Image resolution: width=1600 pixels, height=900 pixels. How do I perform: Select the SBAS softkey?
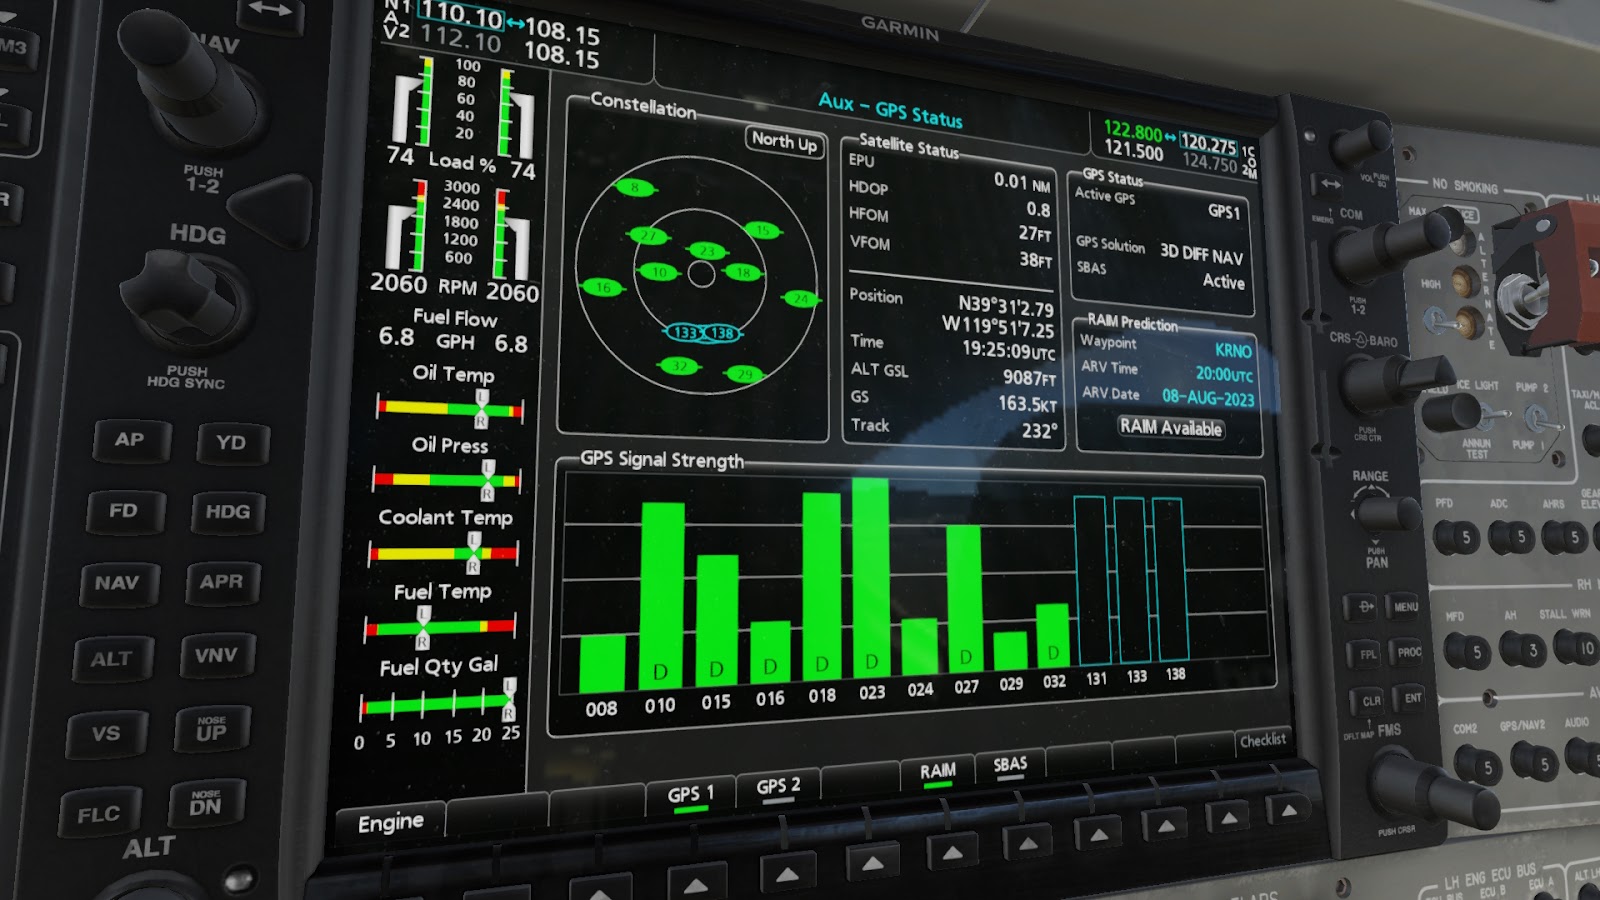(x=1010, y=765)
